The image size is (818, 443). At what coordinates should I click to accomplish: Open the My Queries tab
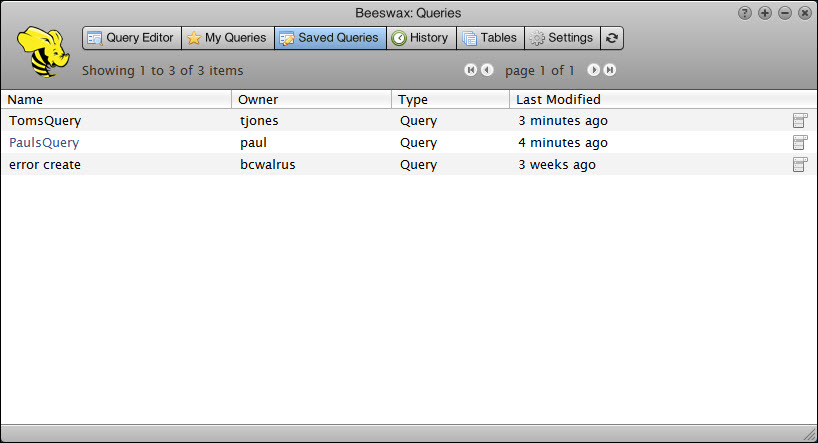(x=227, y=38)
